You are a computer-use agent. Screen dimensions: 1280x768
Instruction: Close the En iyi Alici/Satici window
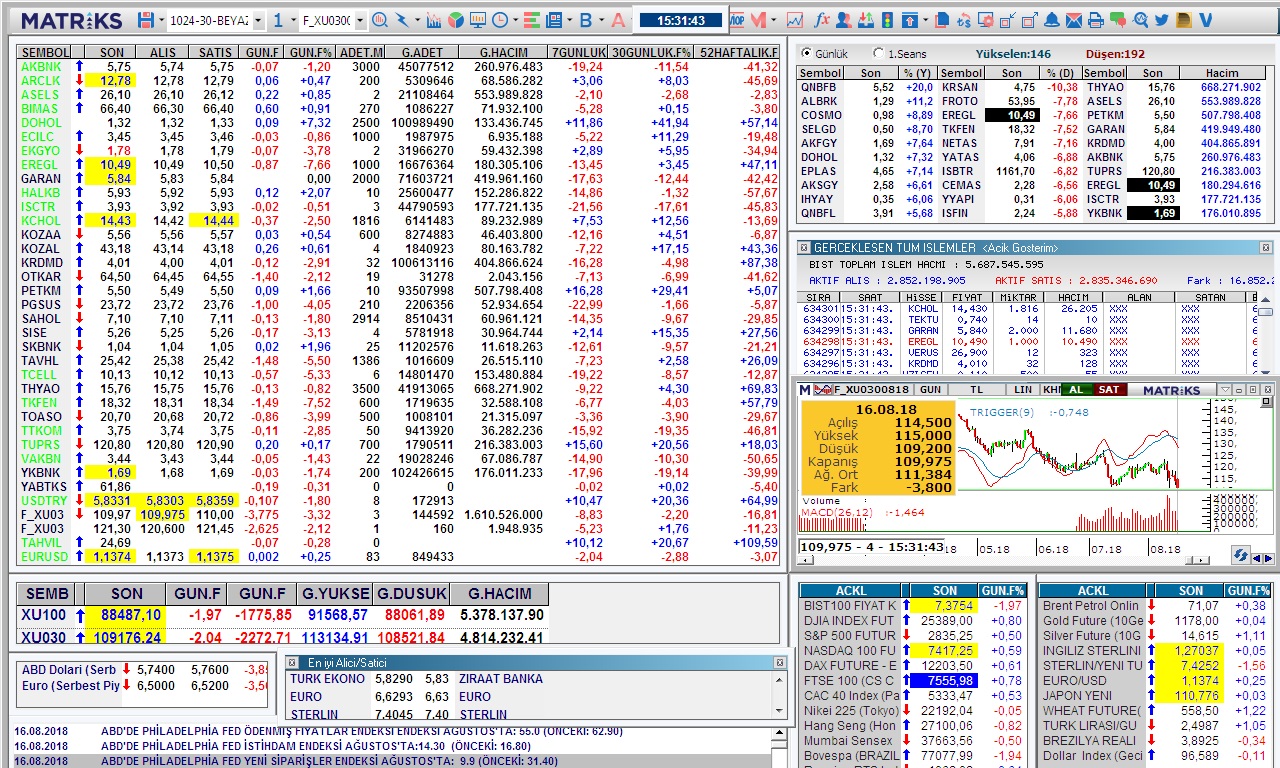[x=780, y=662]
